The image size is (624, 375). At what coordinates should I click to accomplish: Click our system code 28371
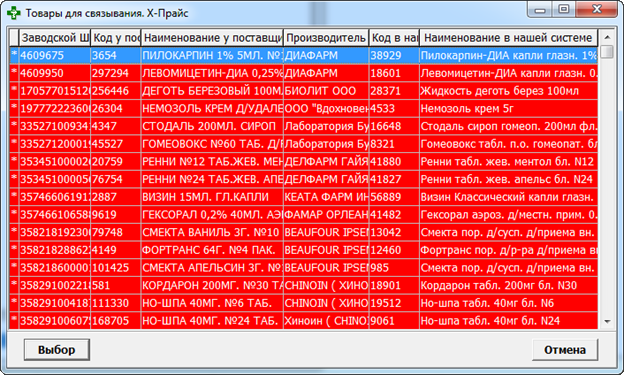coord(394,91)
